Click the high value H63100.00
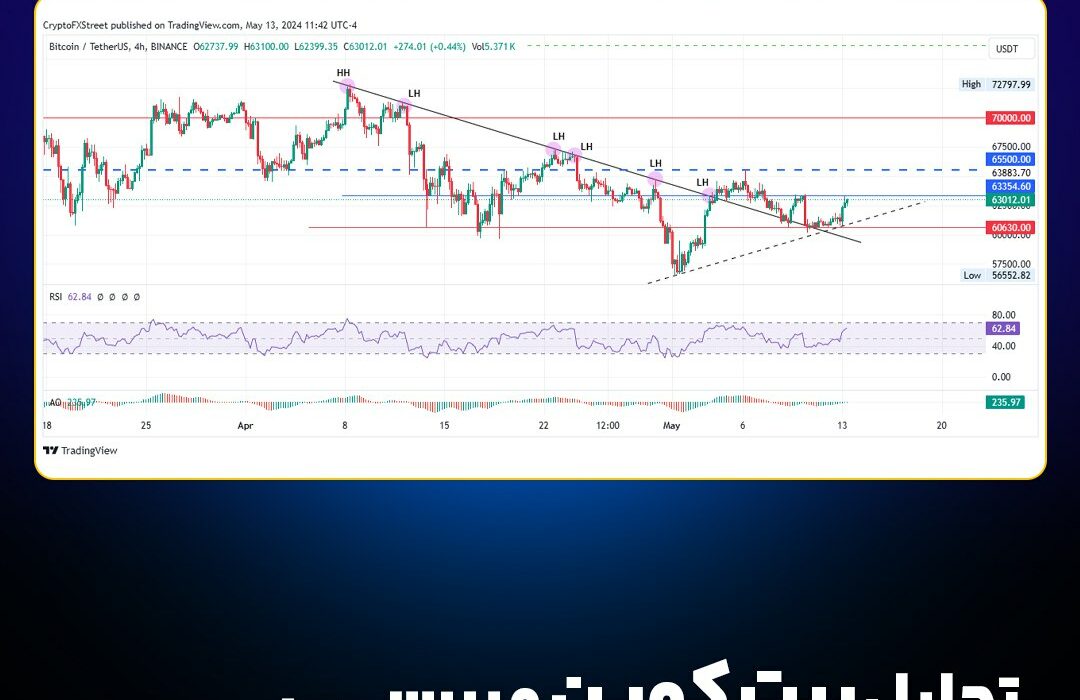This screenshot has height=700, width=1080. click(x=267, y=47)
